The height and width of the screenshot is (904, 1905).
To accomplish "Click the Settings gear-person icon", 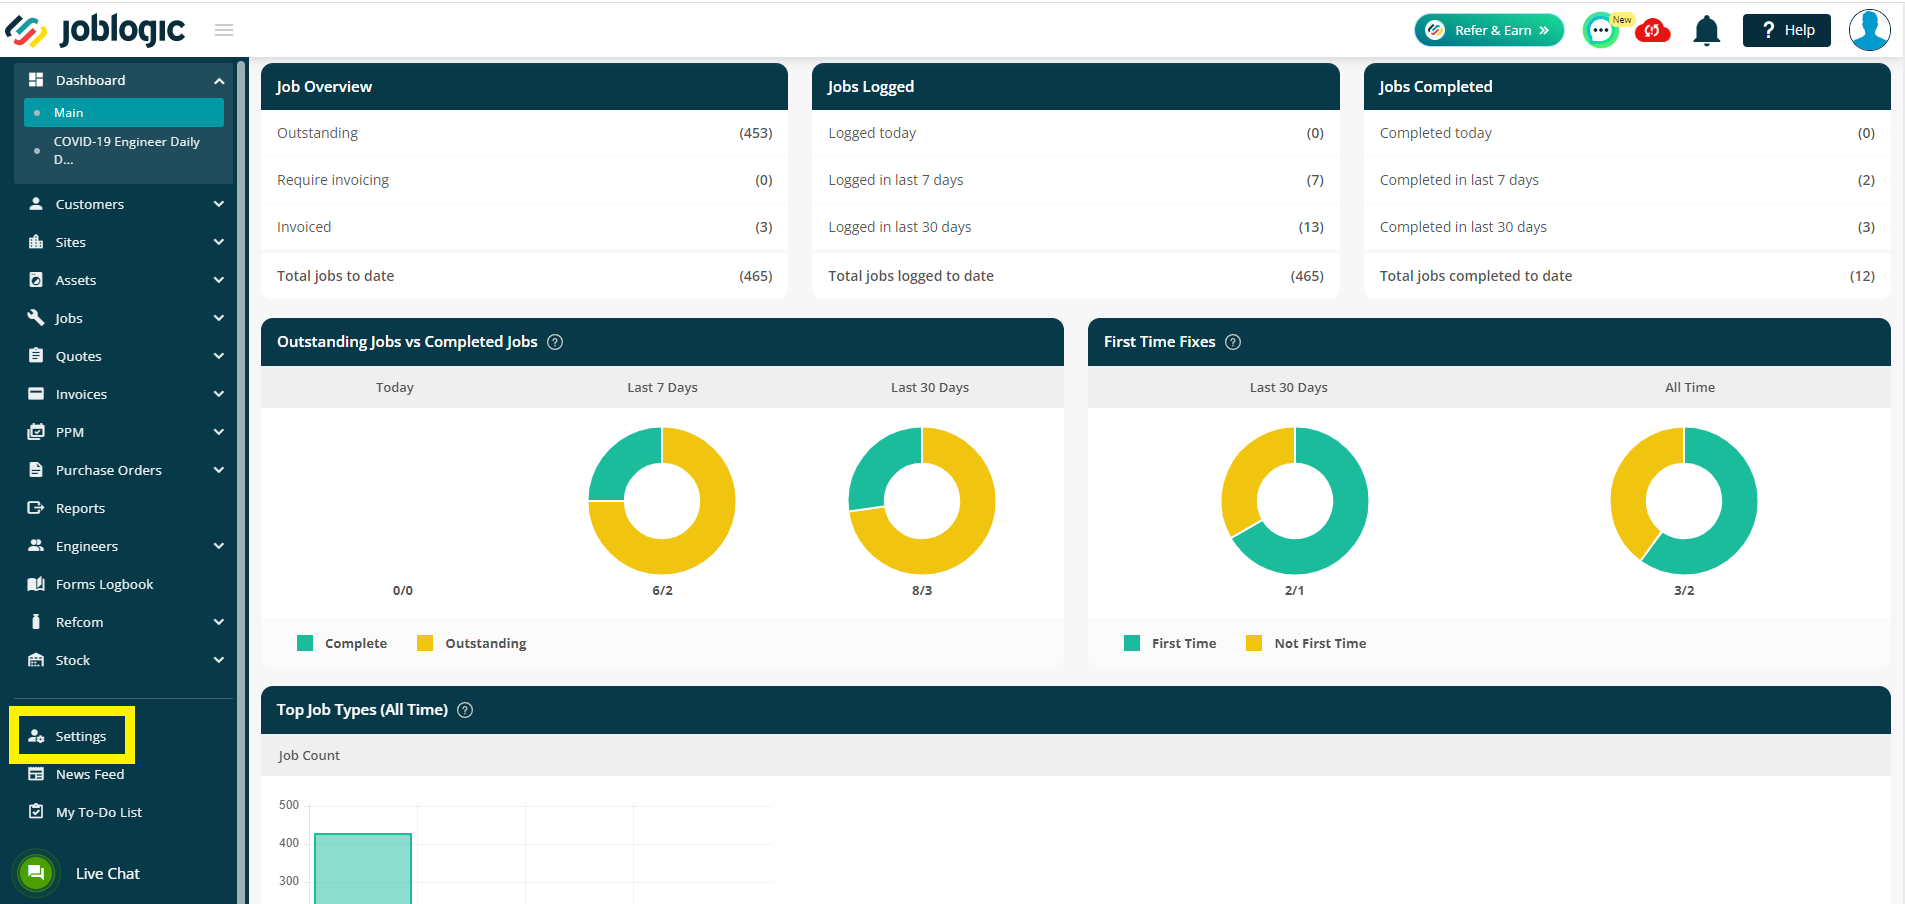I will click(x=36, y=736).
